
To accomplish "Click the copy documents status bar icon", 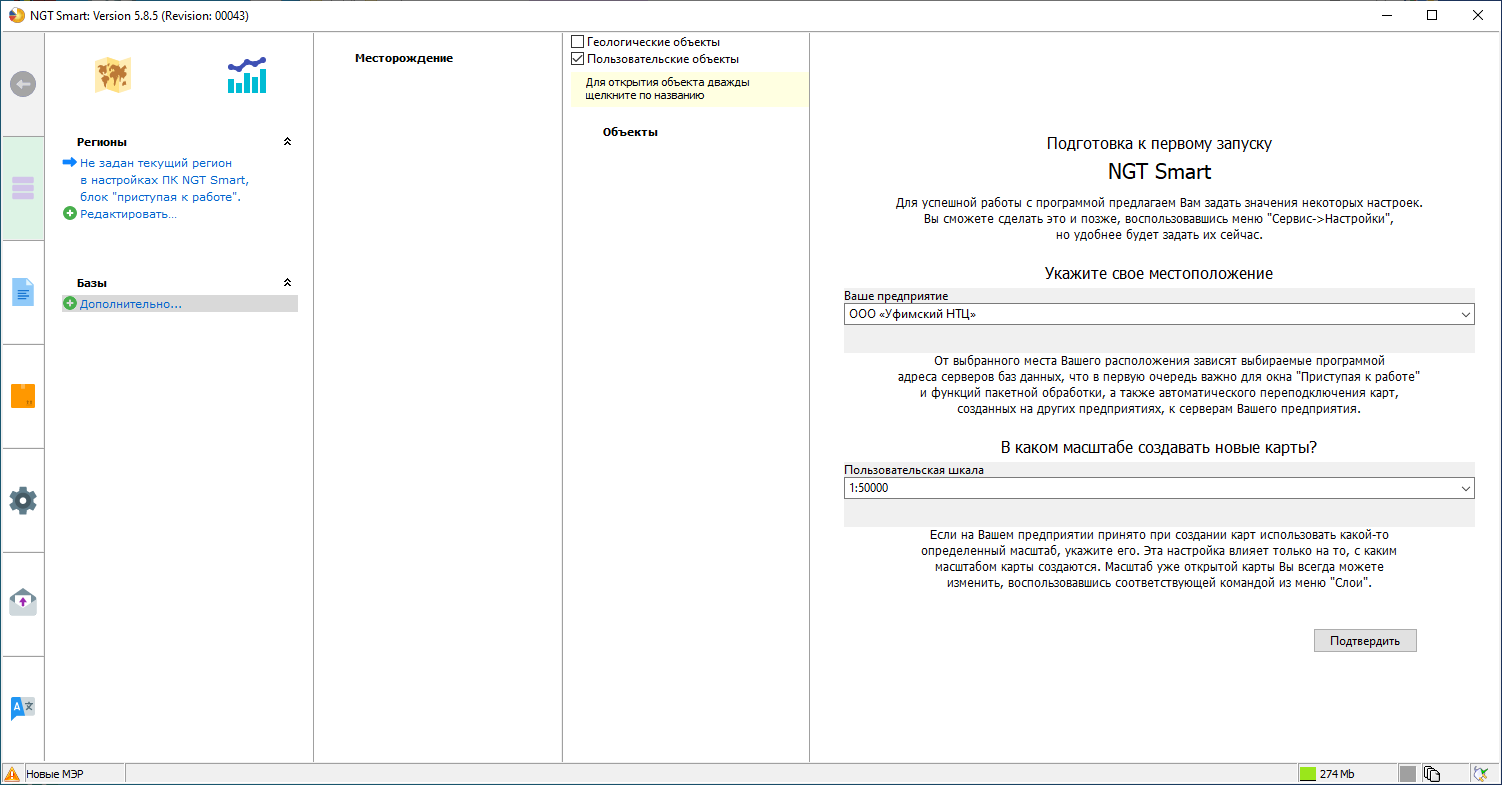I will [x=1432, y=774].
